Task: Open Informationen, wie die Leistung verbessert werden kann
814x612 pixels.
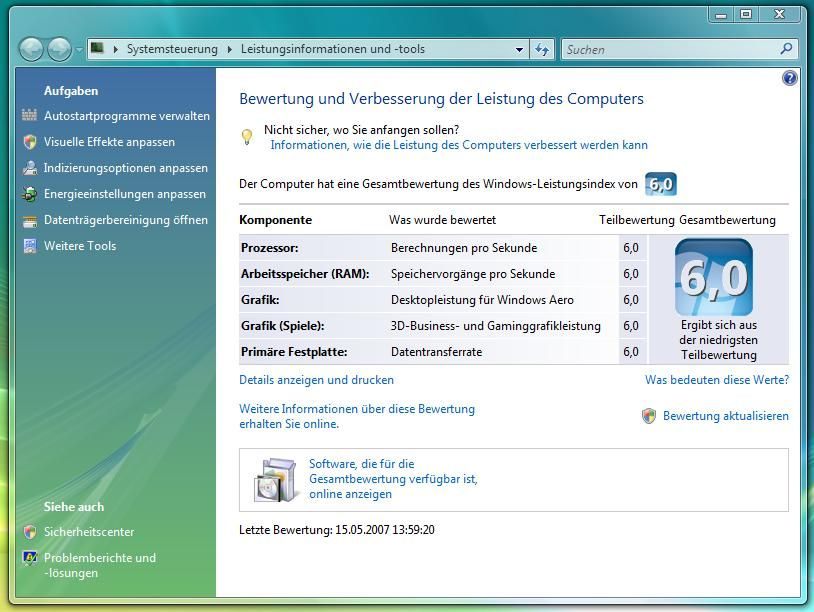Action: 459,145
